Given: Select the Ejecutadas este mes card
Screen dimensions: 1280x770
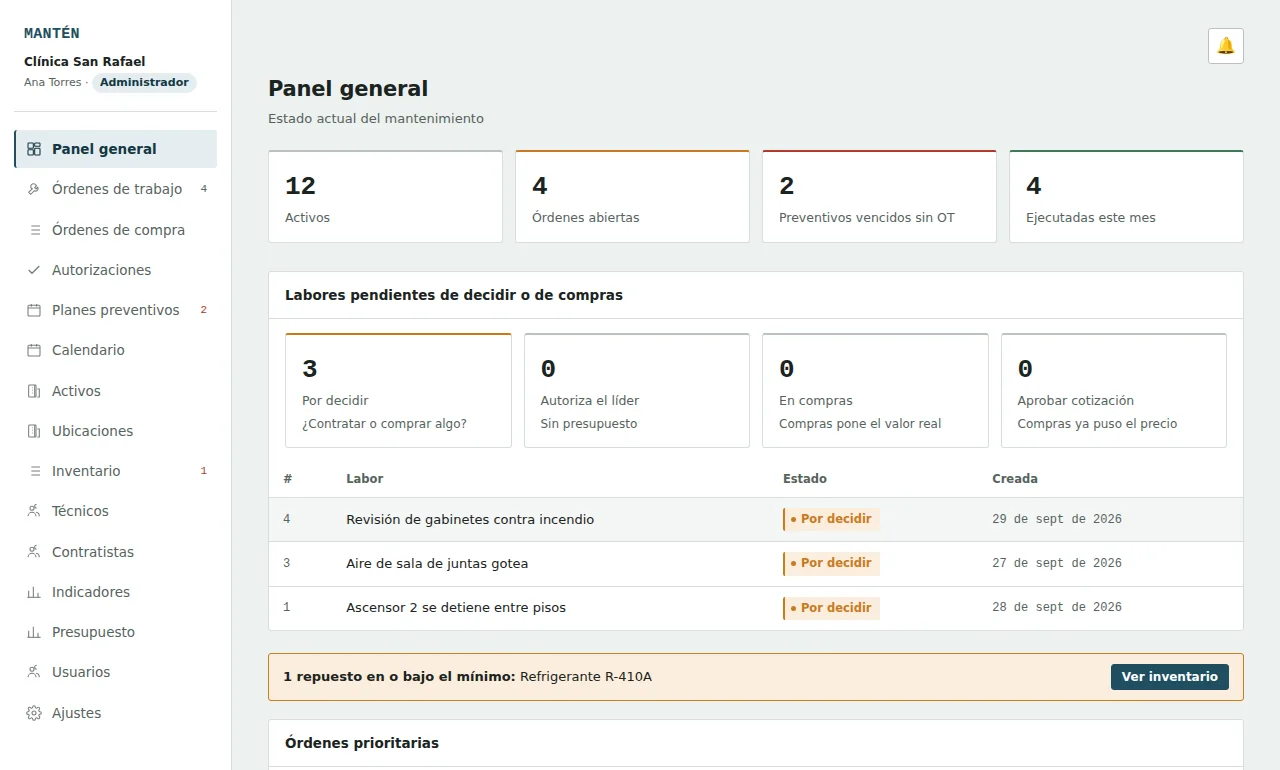Looking at the screenshot, I should click(1126, 196).
